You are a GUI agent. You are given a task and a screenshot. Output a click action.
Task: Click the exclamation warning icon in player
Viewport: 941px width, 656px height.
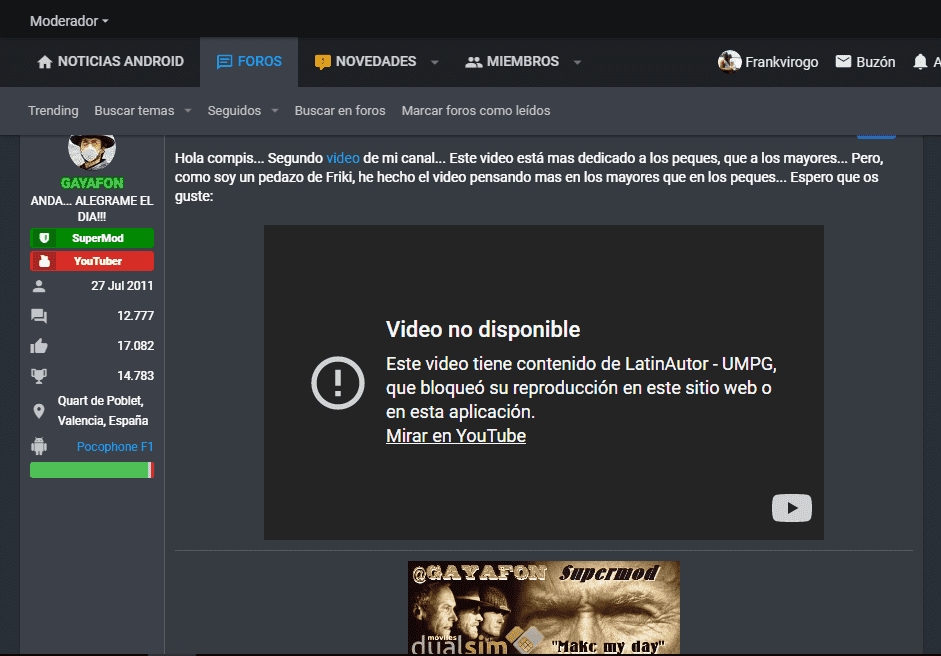click(x=338, y=383)
